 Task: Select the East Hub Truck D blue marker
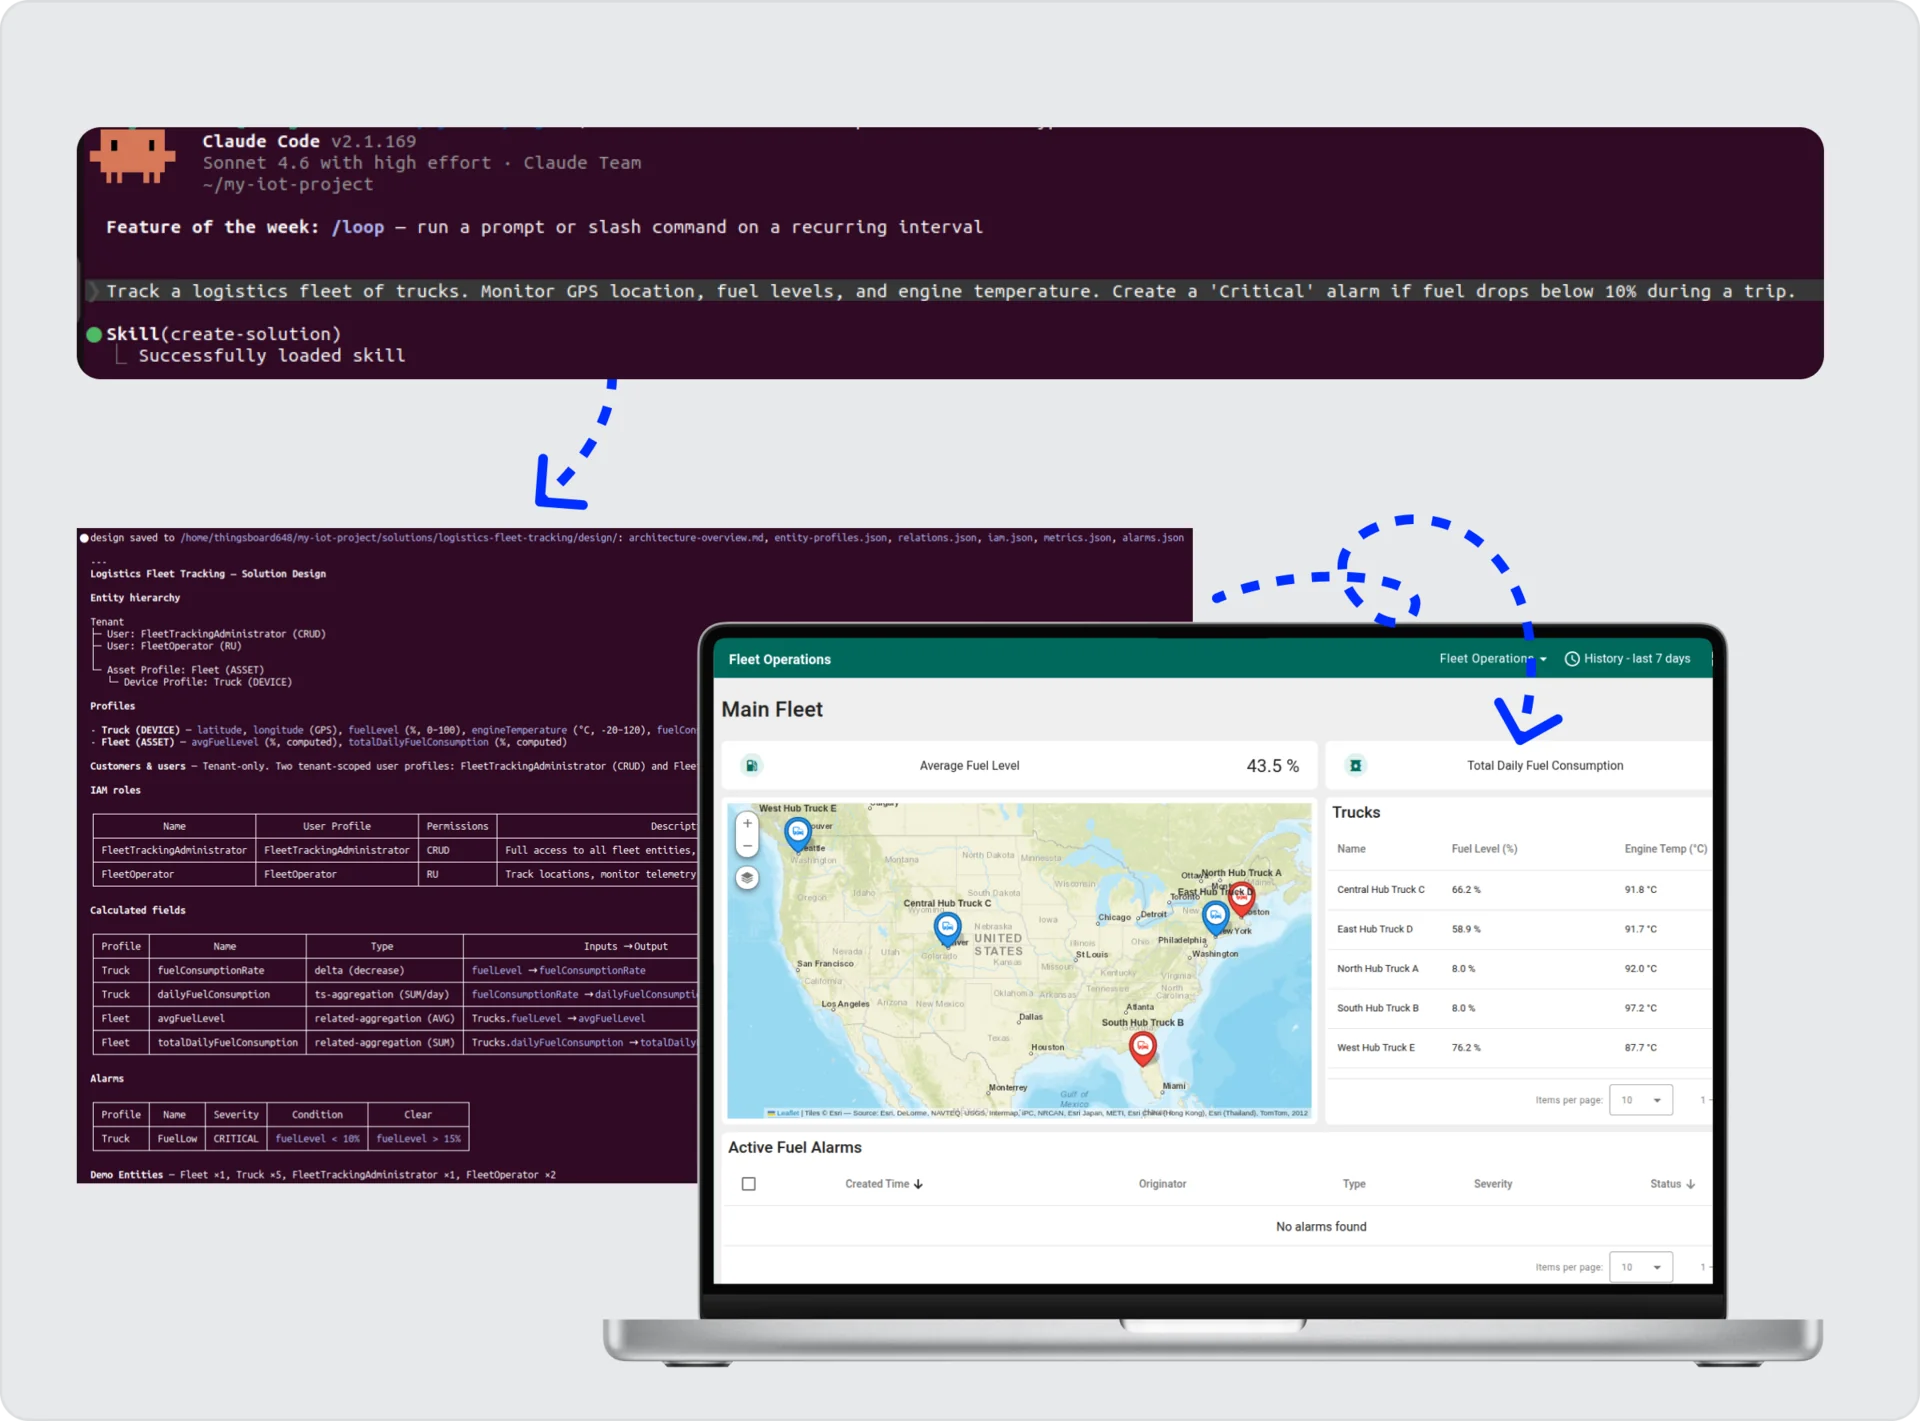click(x=1215, y=917)
